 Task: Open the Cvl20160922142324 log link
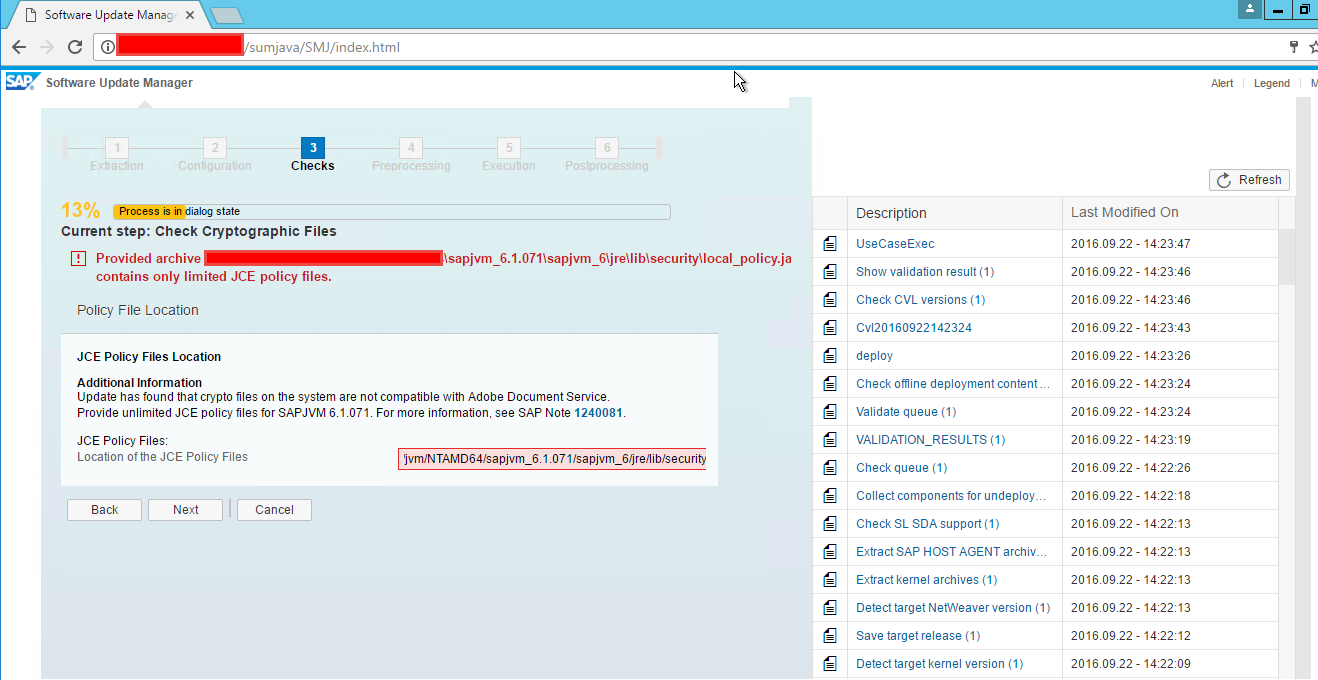click(x=914, y=328)
